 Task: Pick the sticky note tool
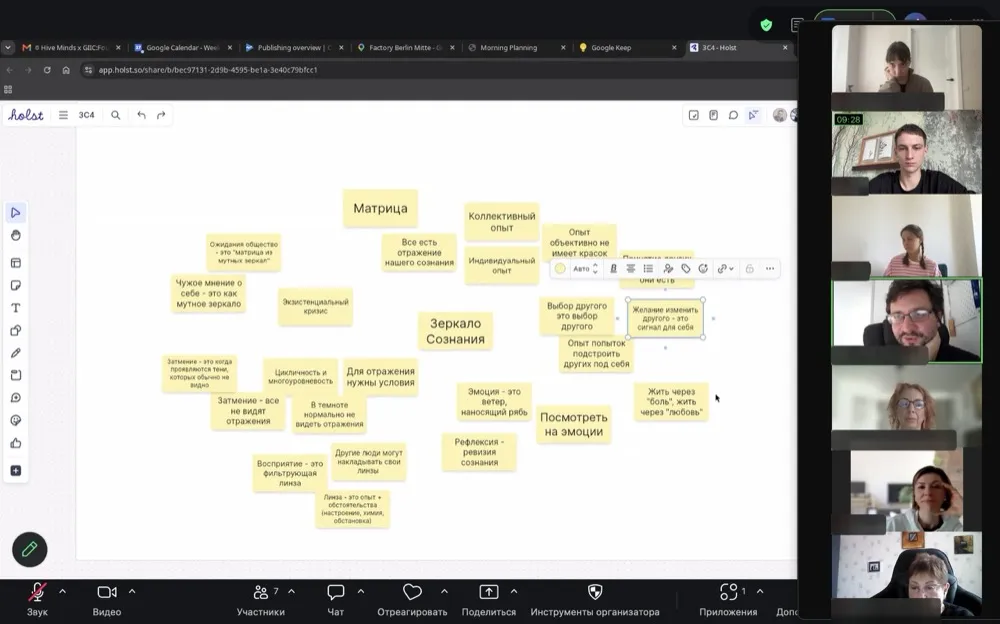point(16,285)
